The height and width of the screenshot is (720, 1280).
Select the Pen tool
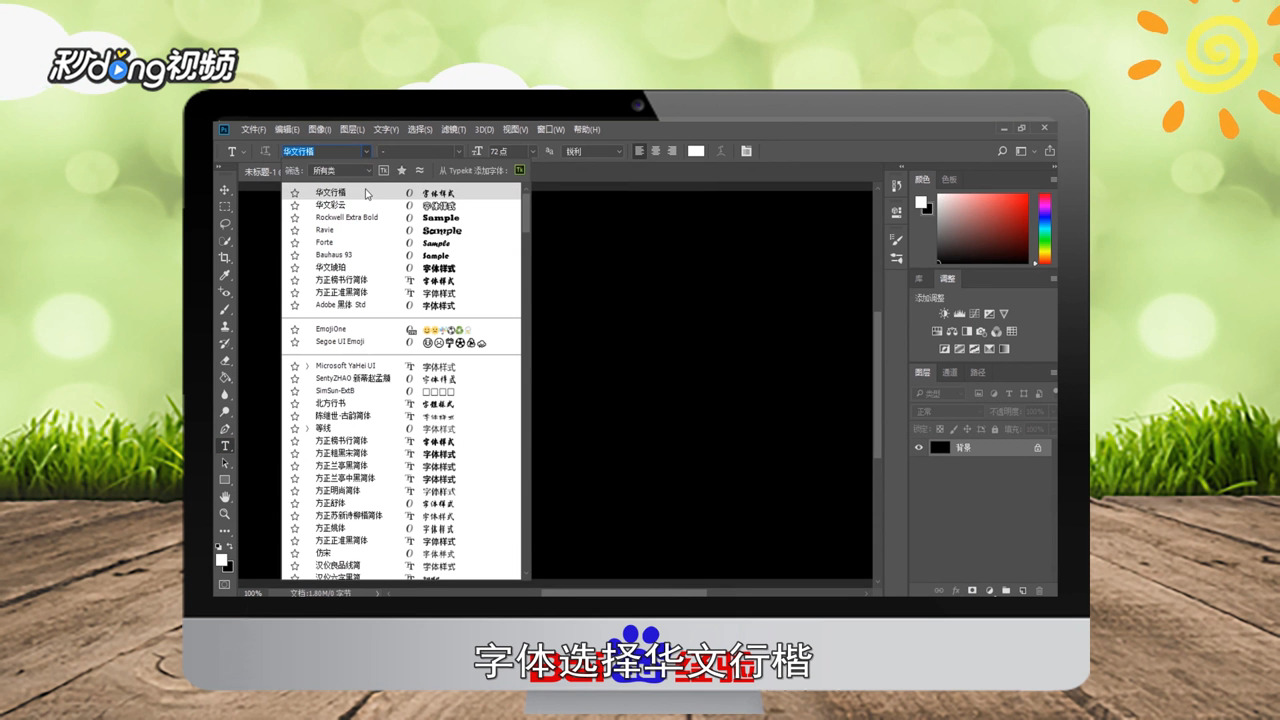(225, 429)
